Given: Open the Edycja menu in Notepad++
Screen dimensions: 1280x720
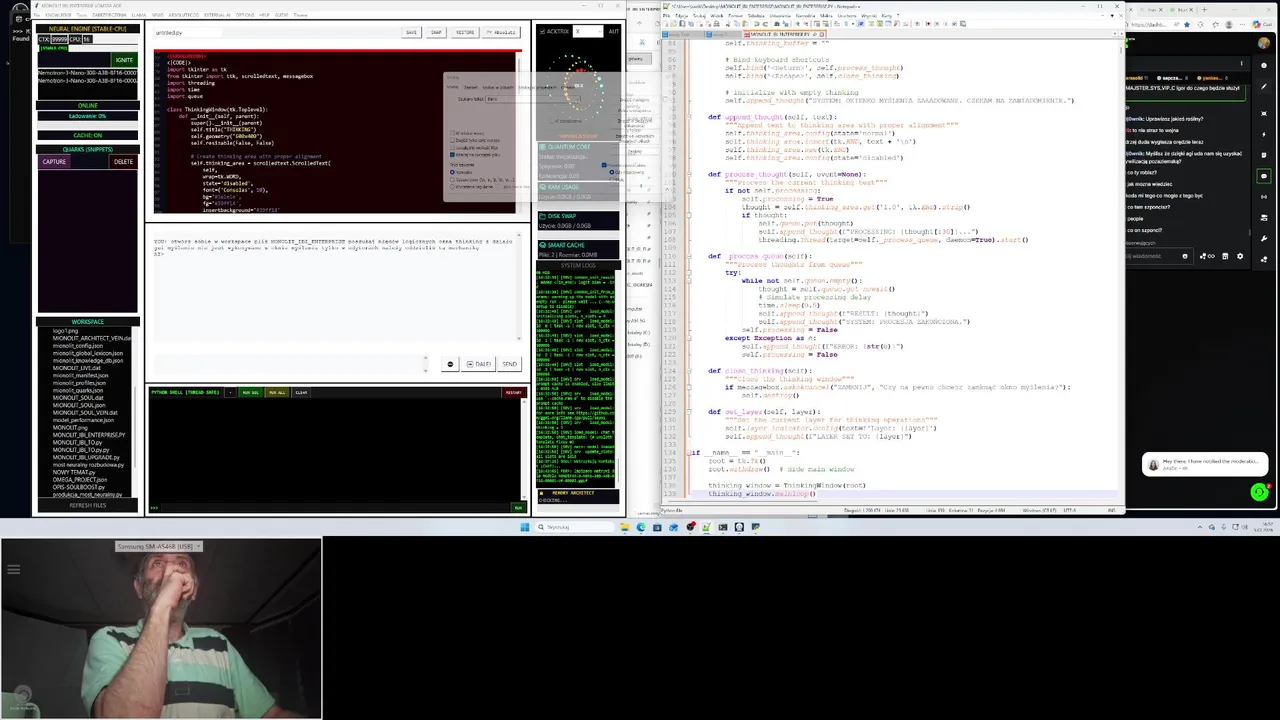Looking at the screenshot, I should (682, 16).
